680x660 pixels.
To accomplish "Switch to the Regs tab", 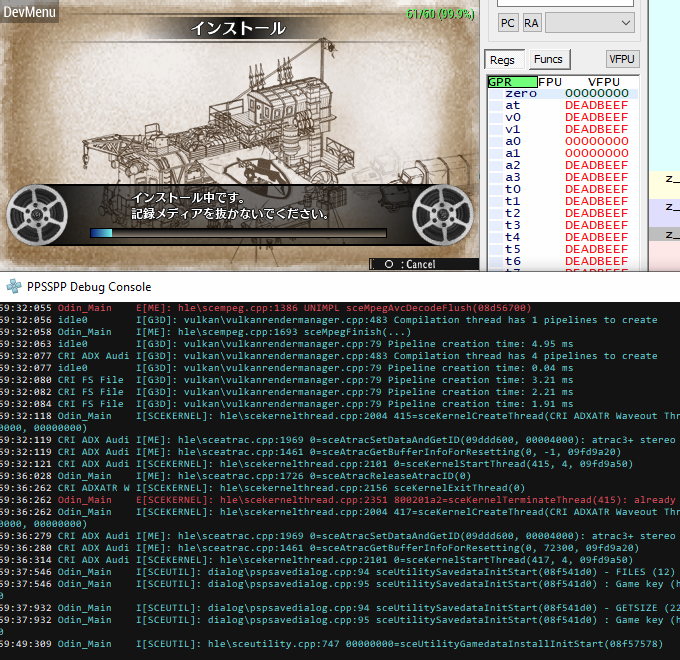I will (503, 60).
